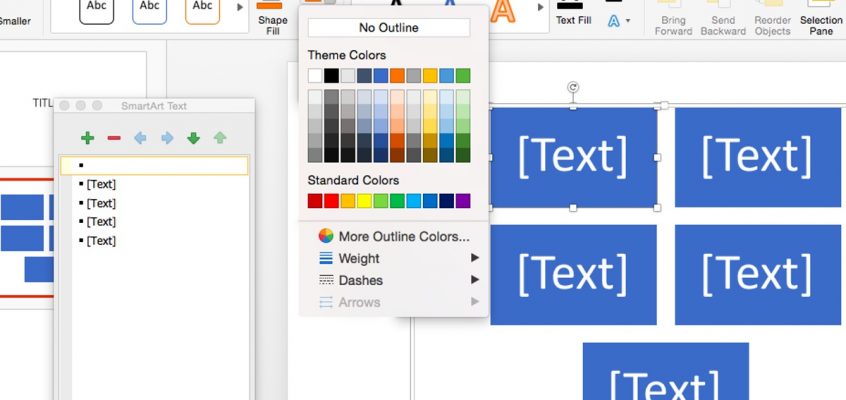
Task: Open the Weight submenu
Action: point(394,258)
